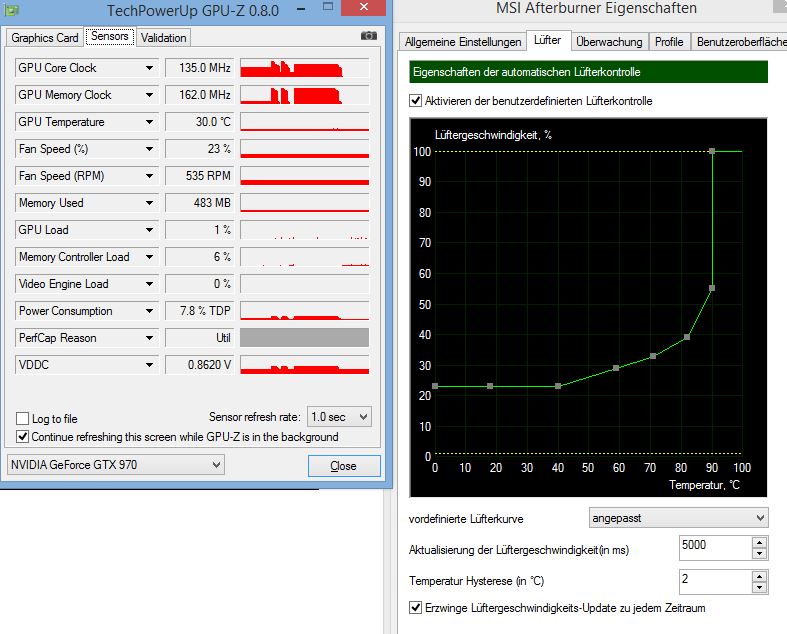Toggle Aktivieren der benutzerdefinierten Lüfterkontrolle checkbox
This screenshot has width=787, height=634.
[416, 100]
